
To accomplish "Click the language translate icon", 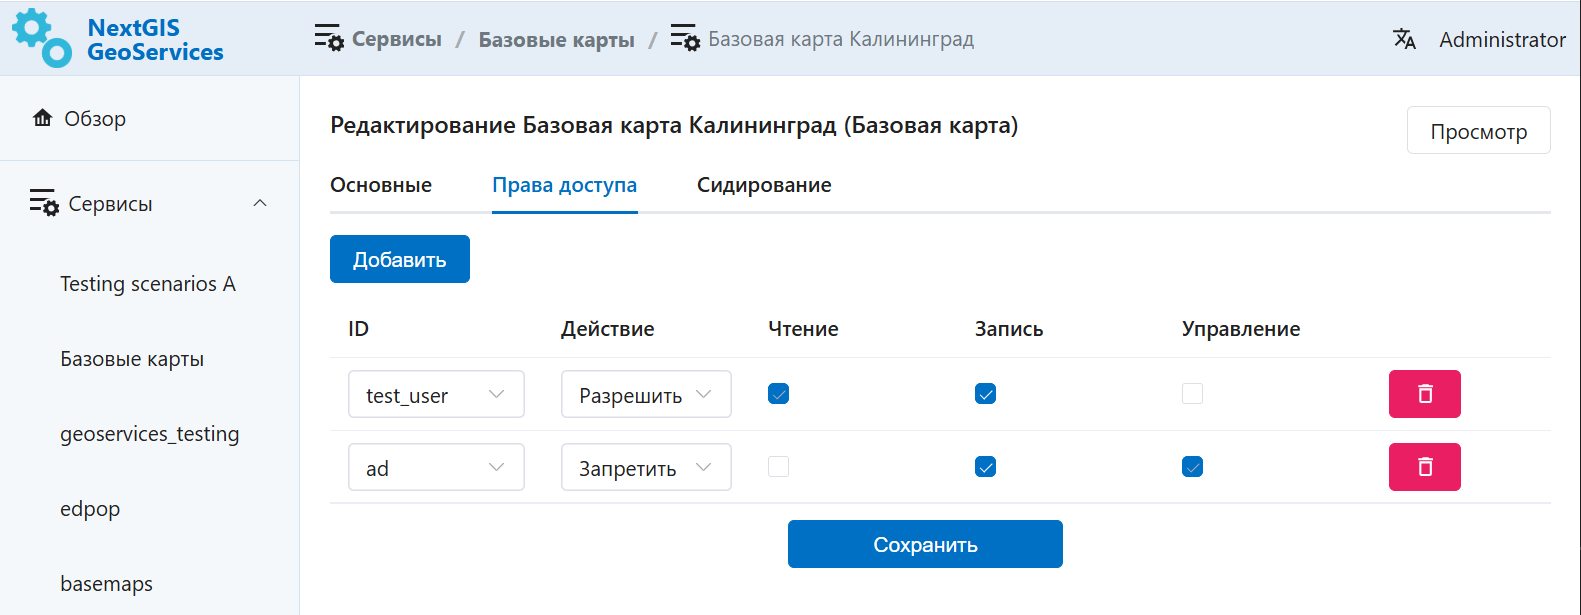I will pyautogui.click(x=1404, y=39).
